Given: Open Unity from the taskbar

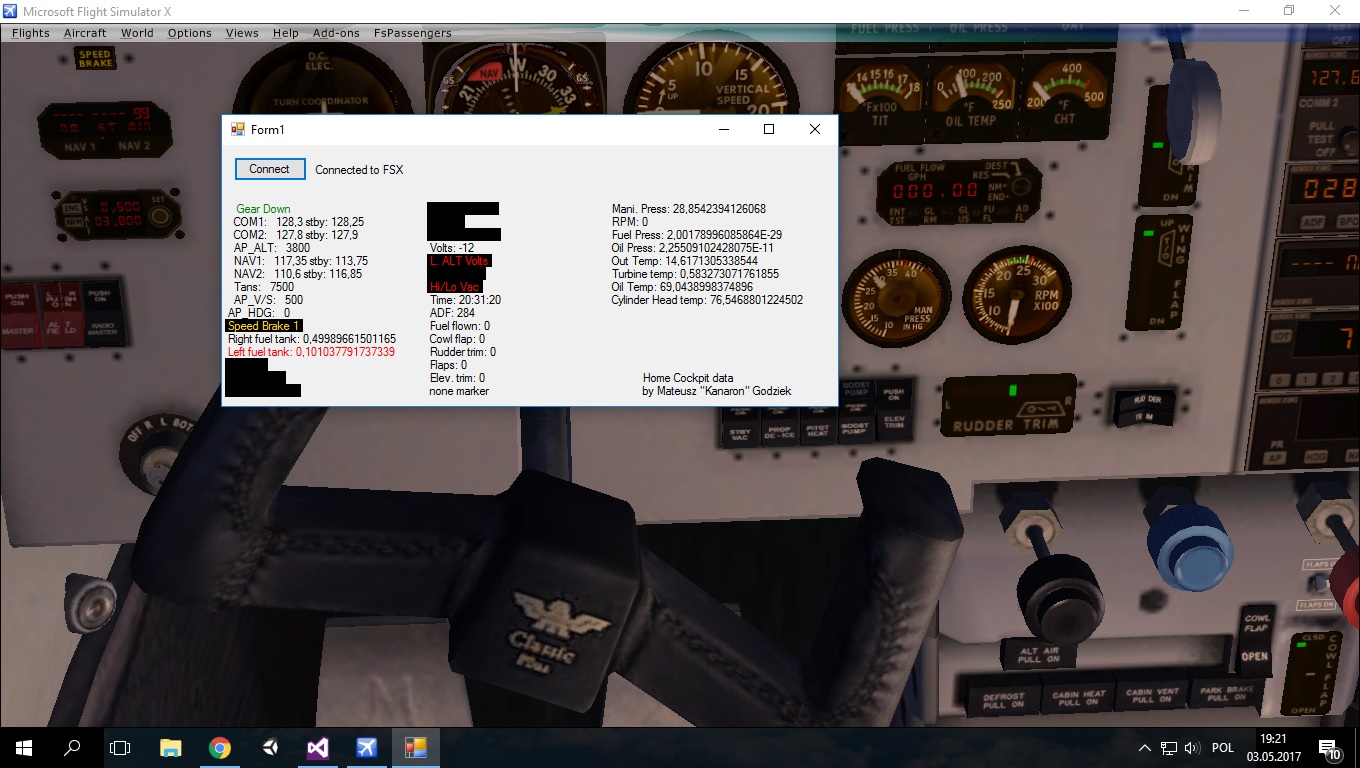Looking at the screenshot, I should click(x=270, y=748).
